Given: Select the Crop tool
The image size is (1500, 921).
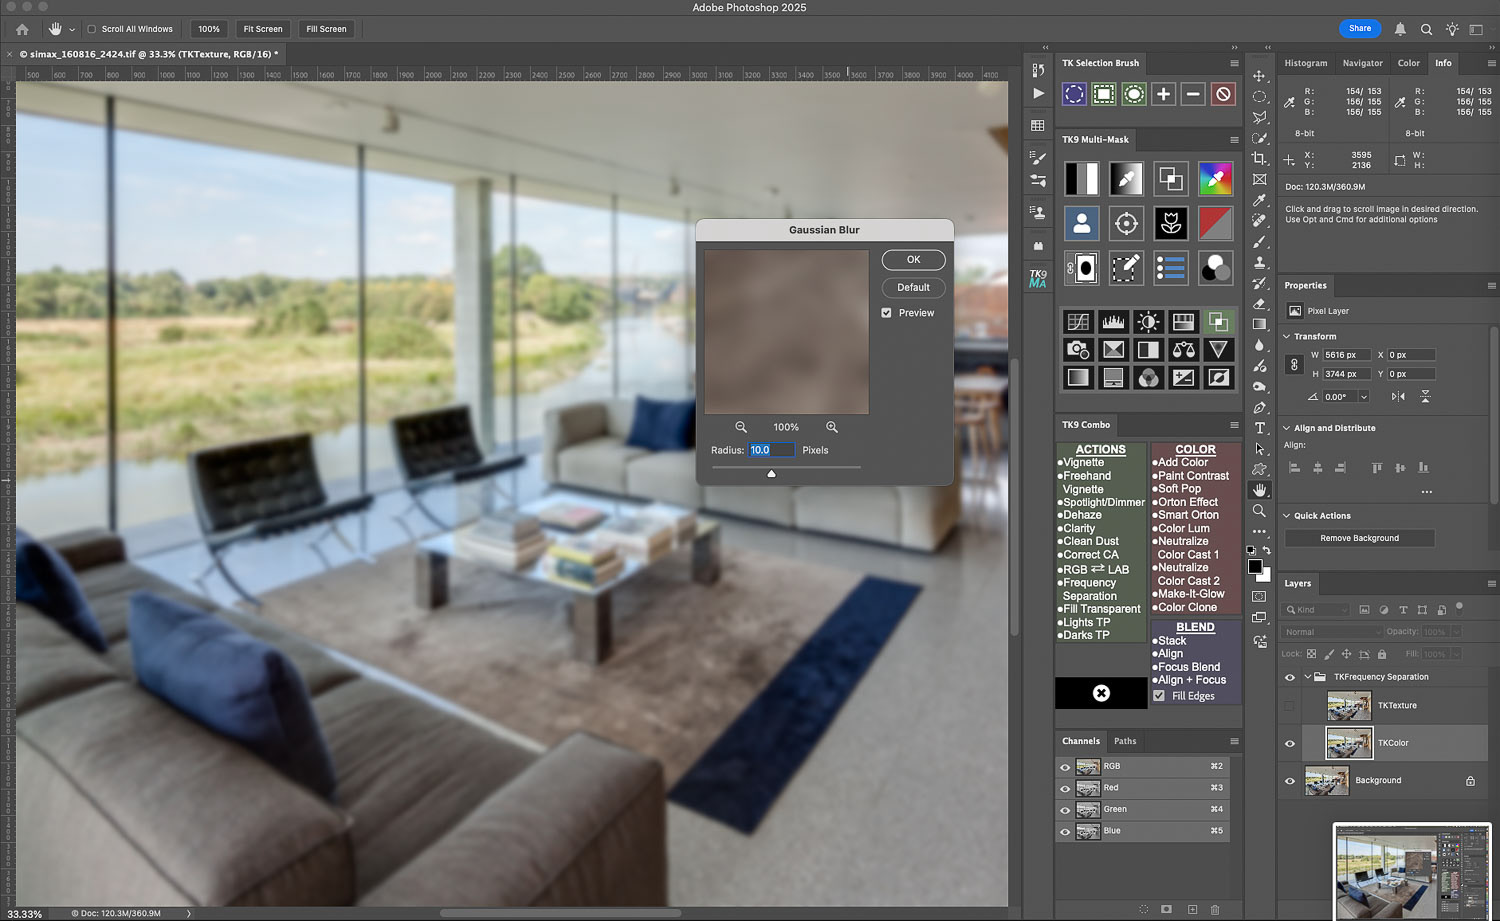Looking at the screenshot, I should 1259,159.
